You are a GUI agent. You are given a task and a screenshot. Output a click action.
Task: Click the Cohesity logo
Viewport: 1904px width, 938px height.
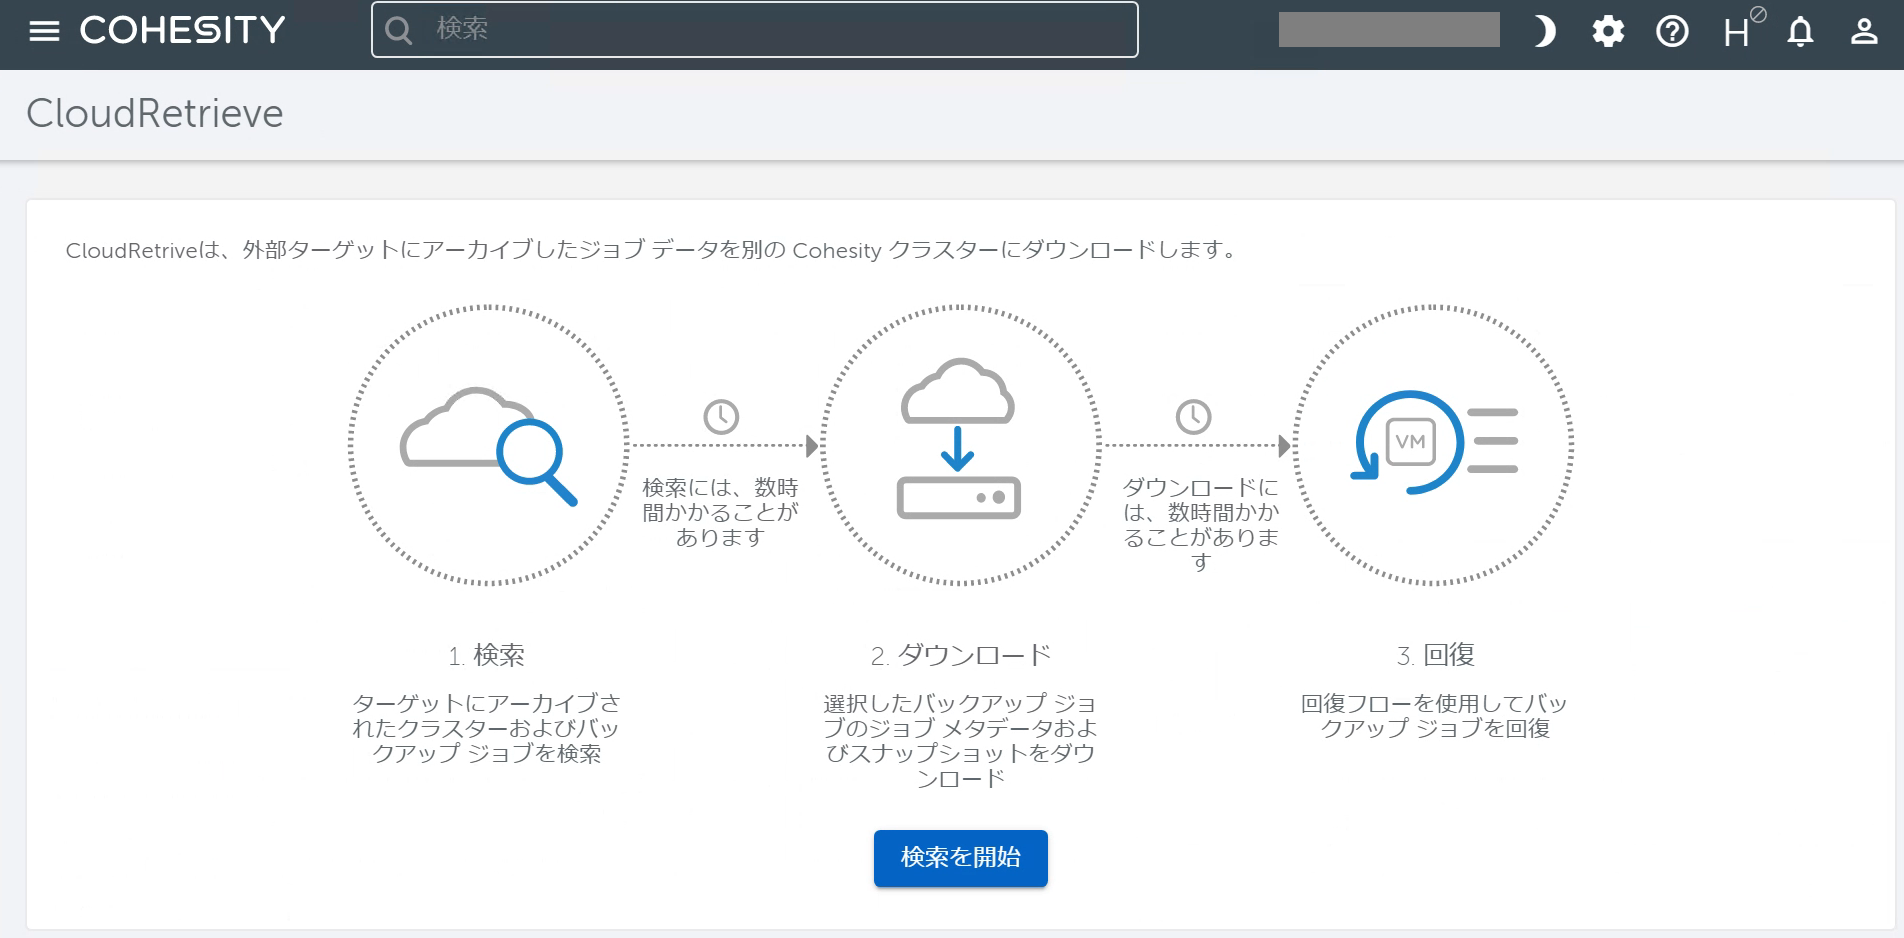(183, 30)
